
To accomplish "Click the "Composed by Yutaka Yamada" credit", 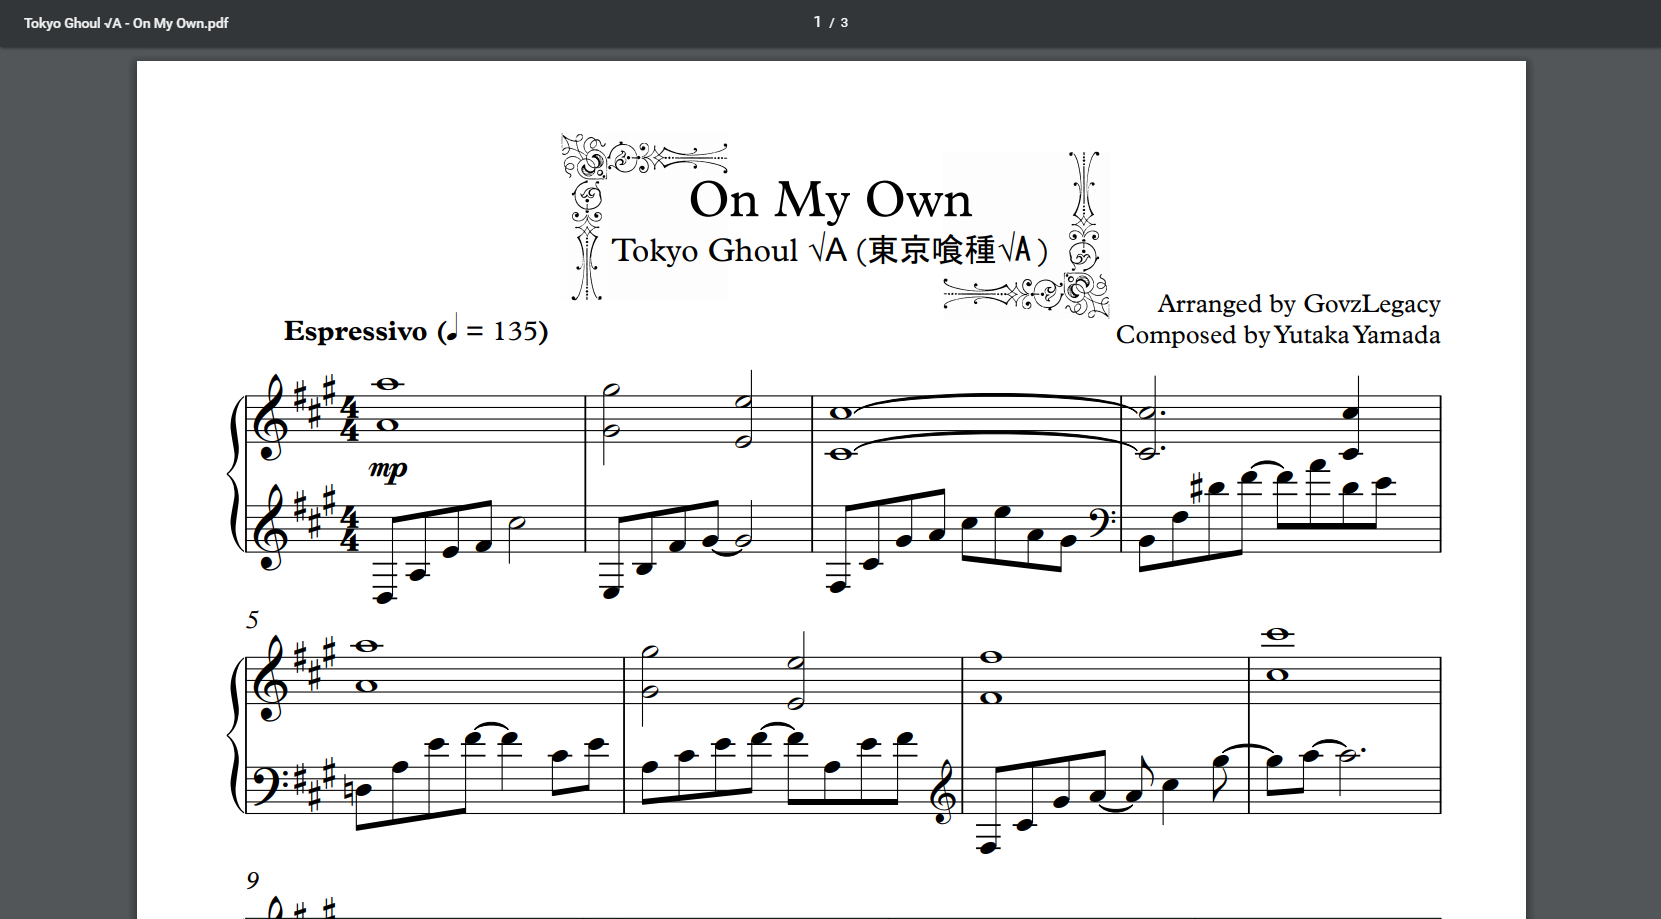I will tap(1277, 335).
